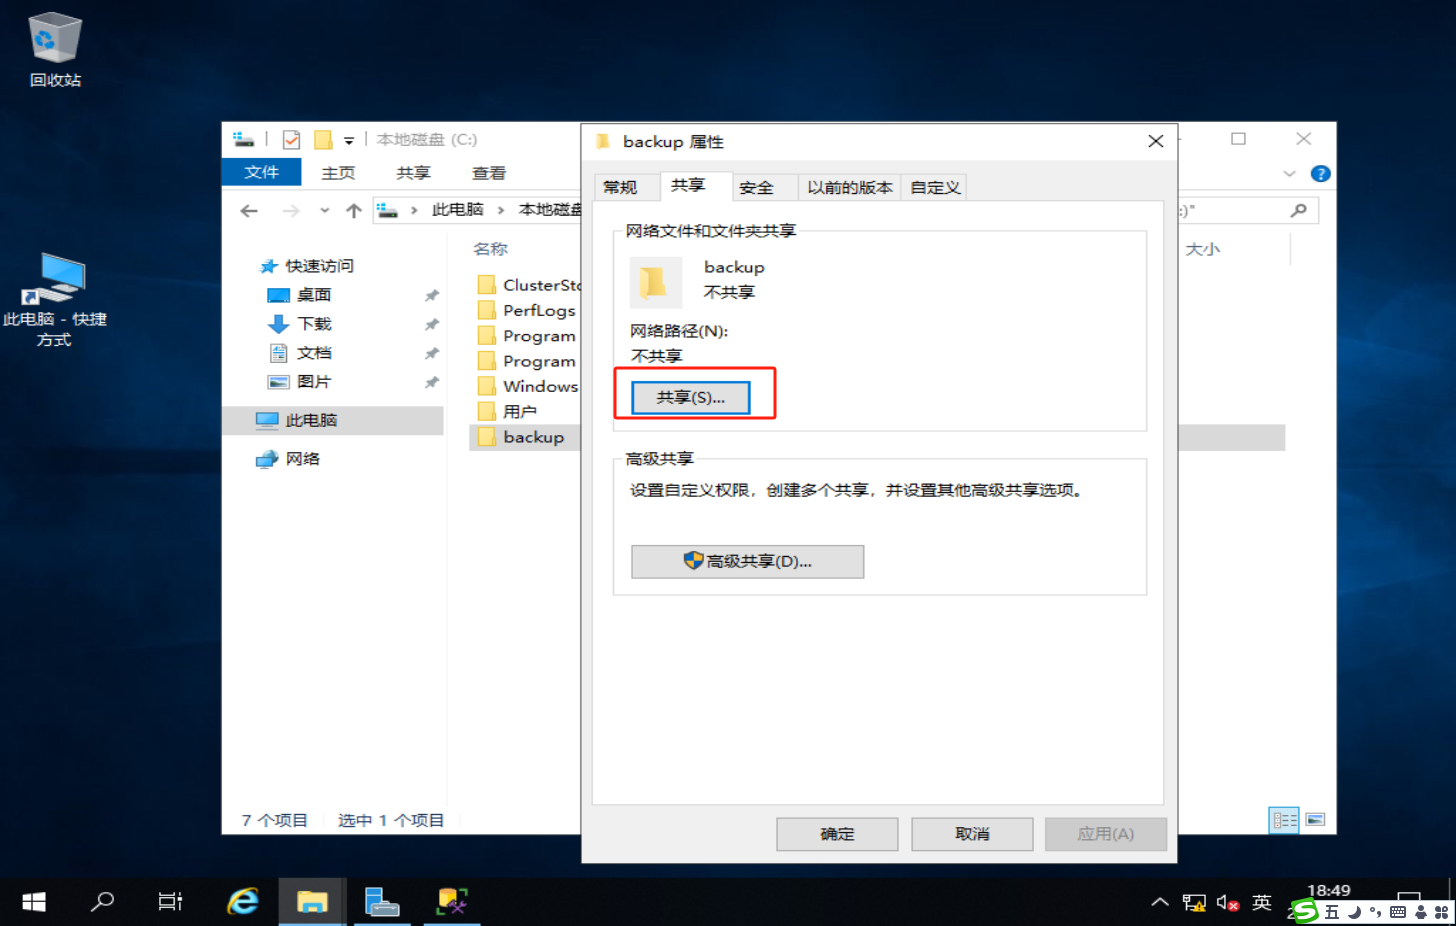Image resolution: width=1456 pixels, height=926 pixels.
Task: Click the green Sogou S logo
Action: coord(1305,911)
